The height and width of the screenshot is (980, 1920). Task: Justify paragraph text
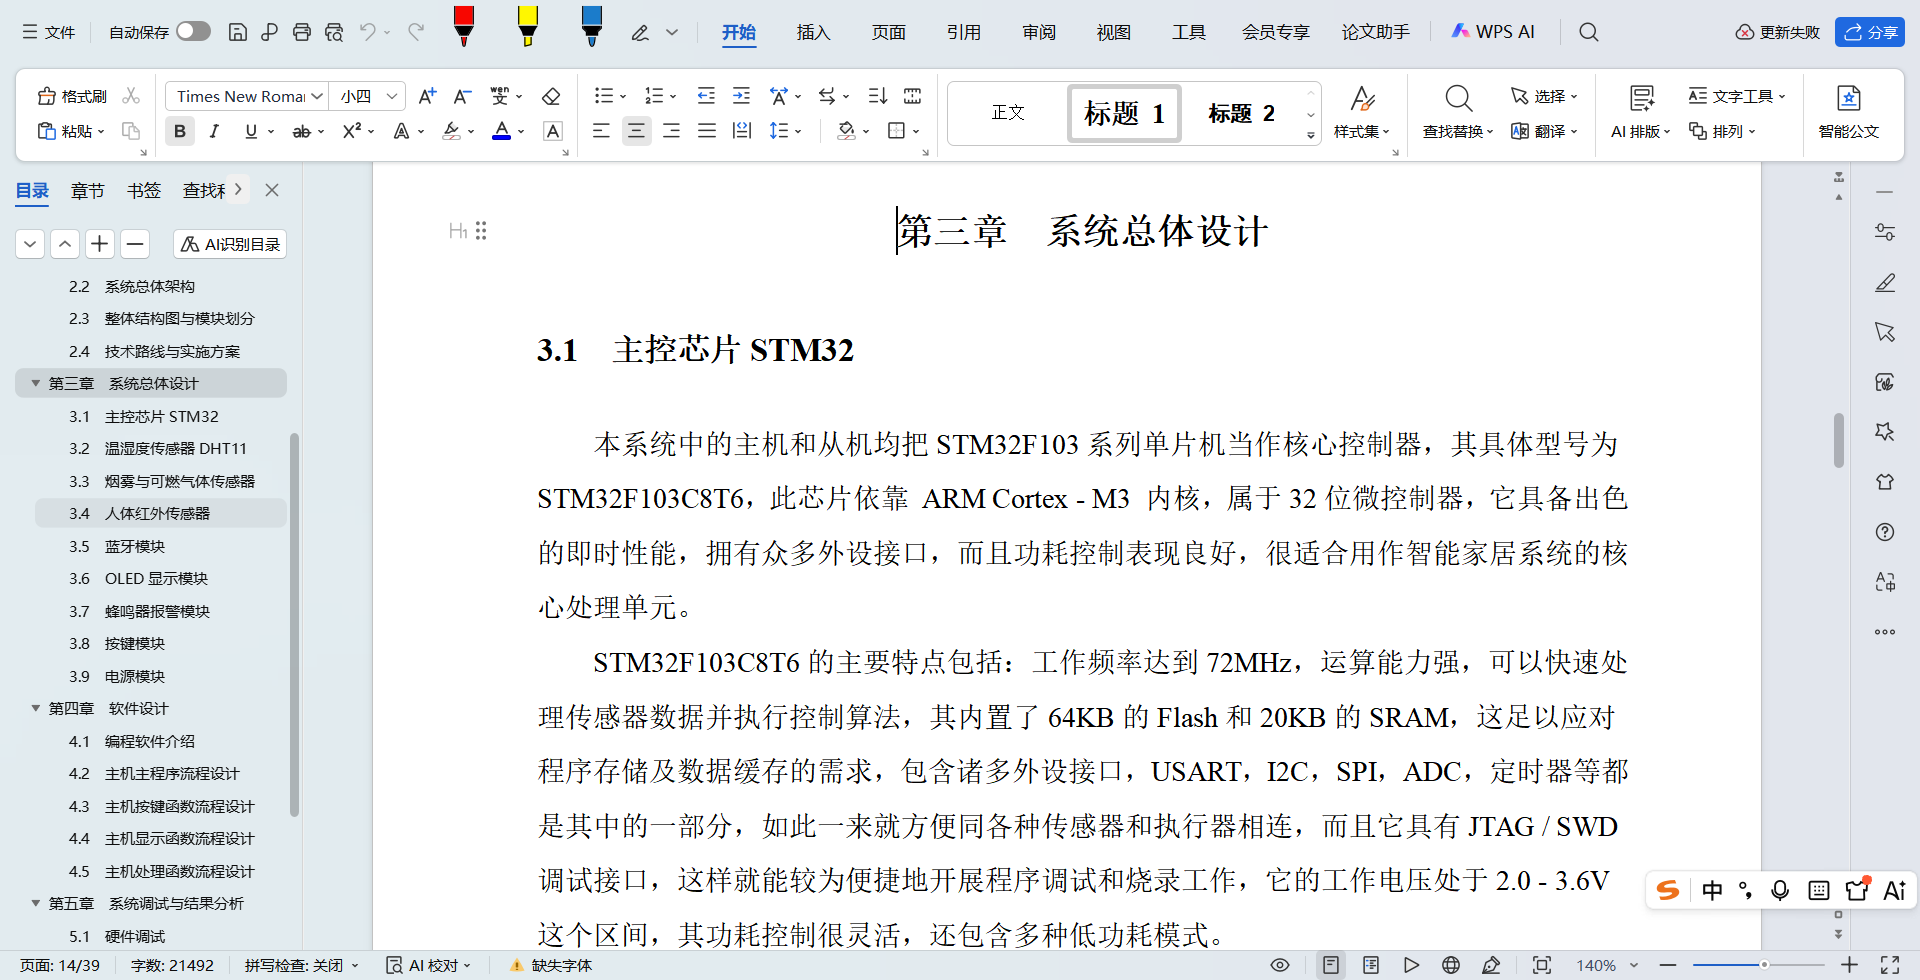707,131
